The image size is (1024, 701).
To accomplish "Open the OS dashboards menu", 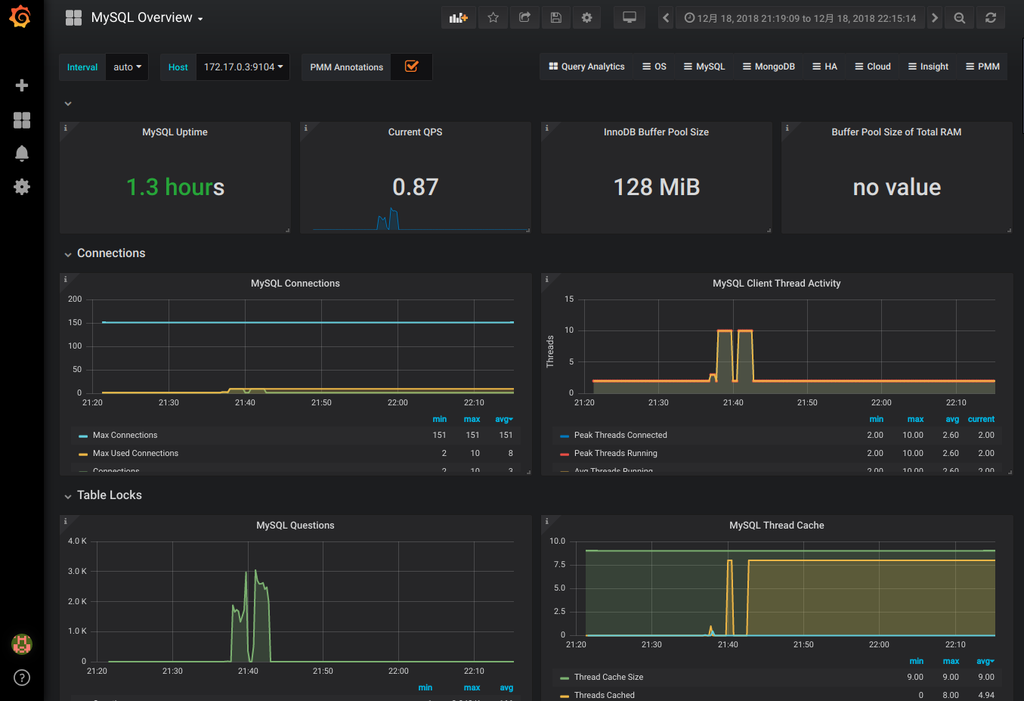I will point(654,67).
